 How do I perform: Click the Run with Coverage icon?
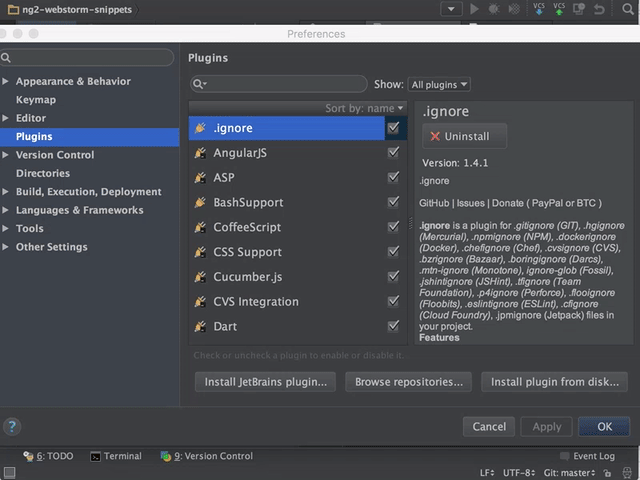[x=514, y=9]
